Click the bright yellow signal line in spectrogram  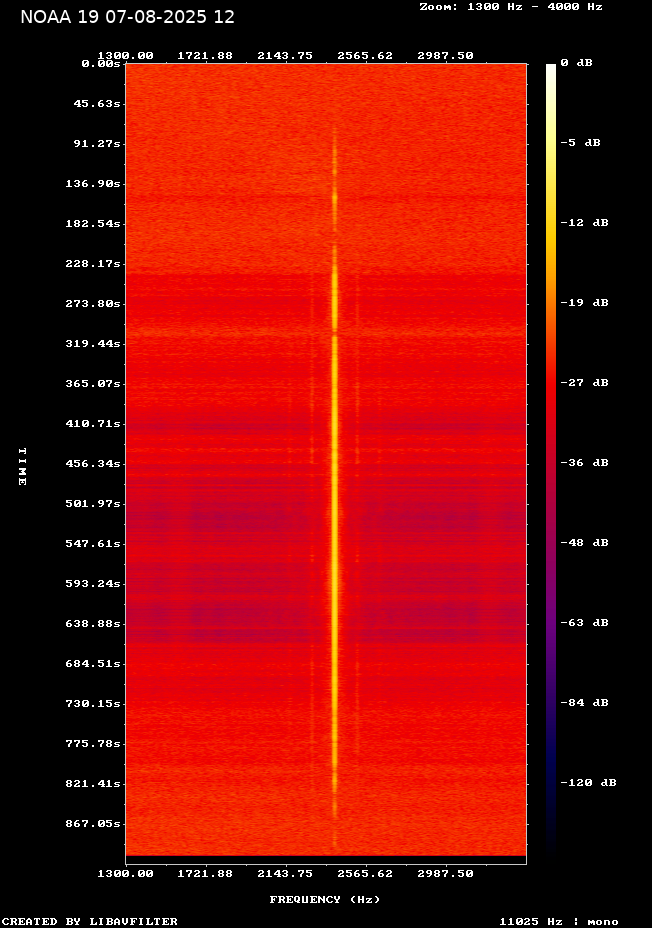click(334, 500)
